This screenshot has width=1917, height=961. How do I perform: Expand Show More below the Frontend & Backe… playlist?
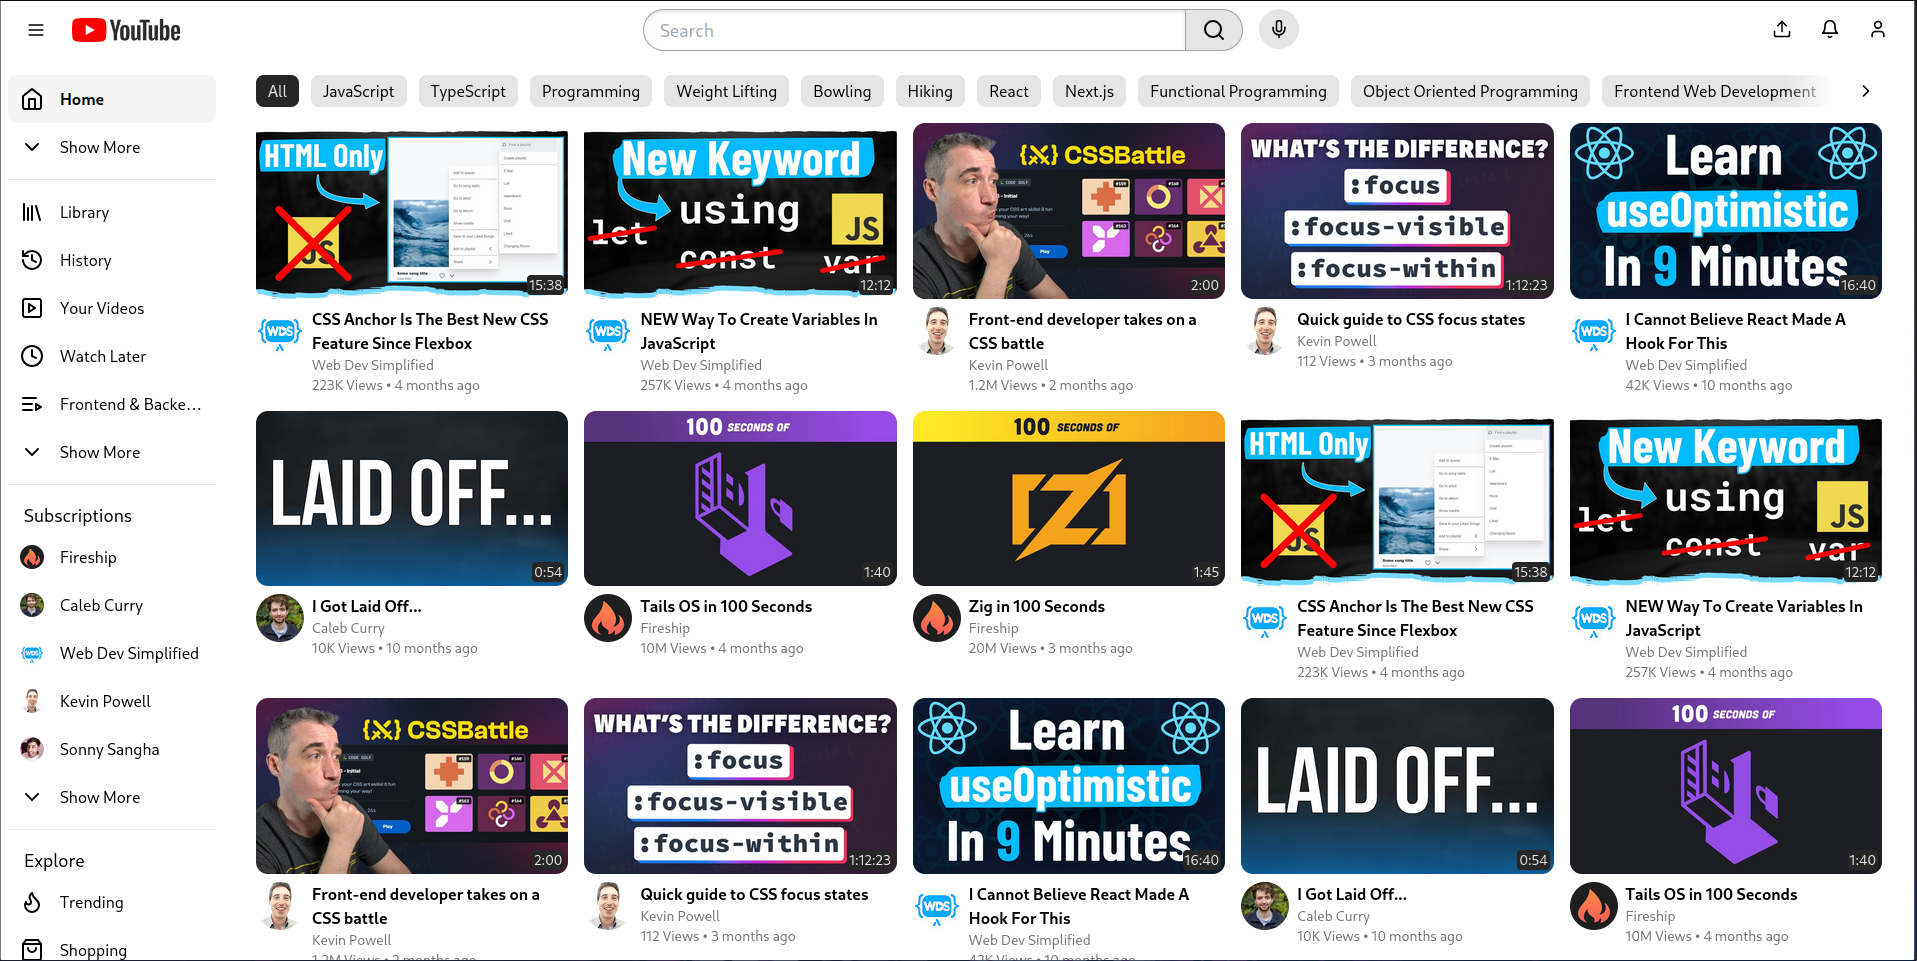[112, 452]
